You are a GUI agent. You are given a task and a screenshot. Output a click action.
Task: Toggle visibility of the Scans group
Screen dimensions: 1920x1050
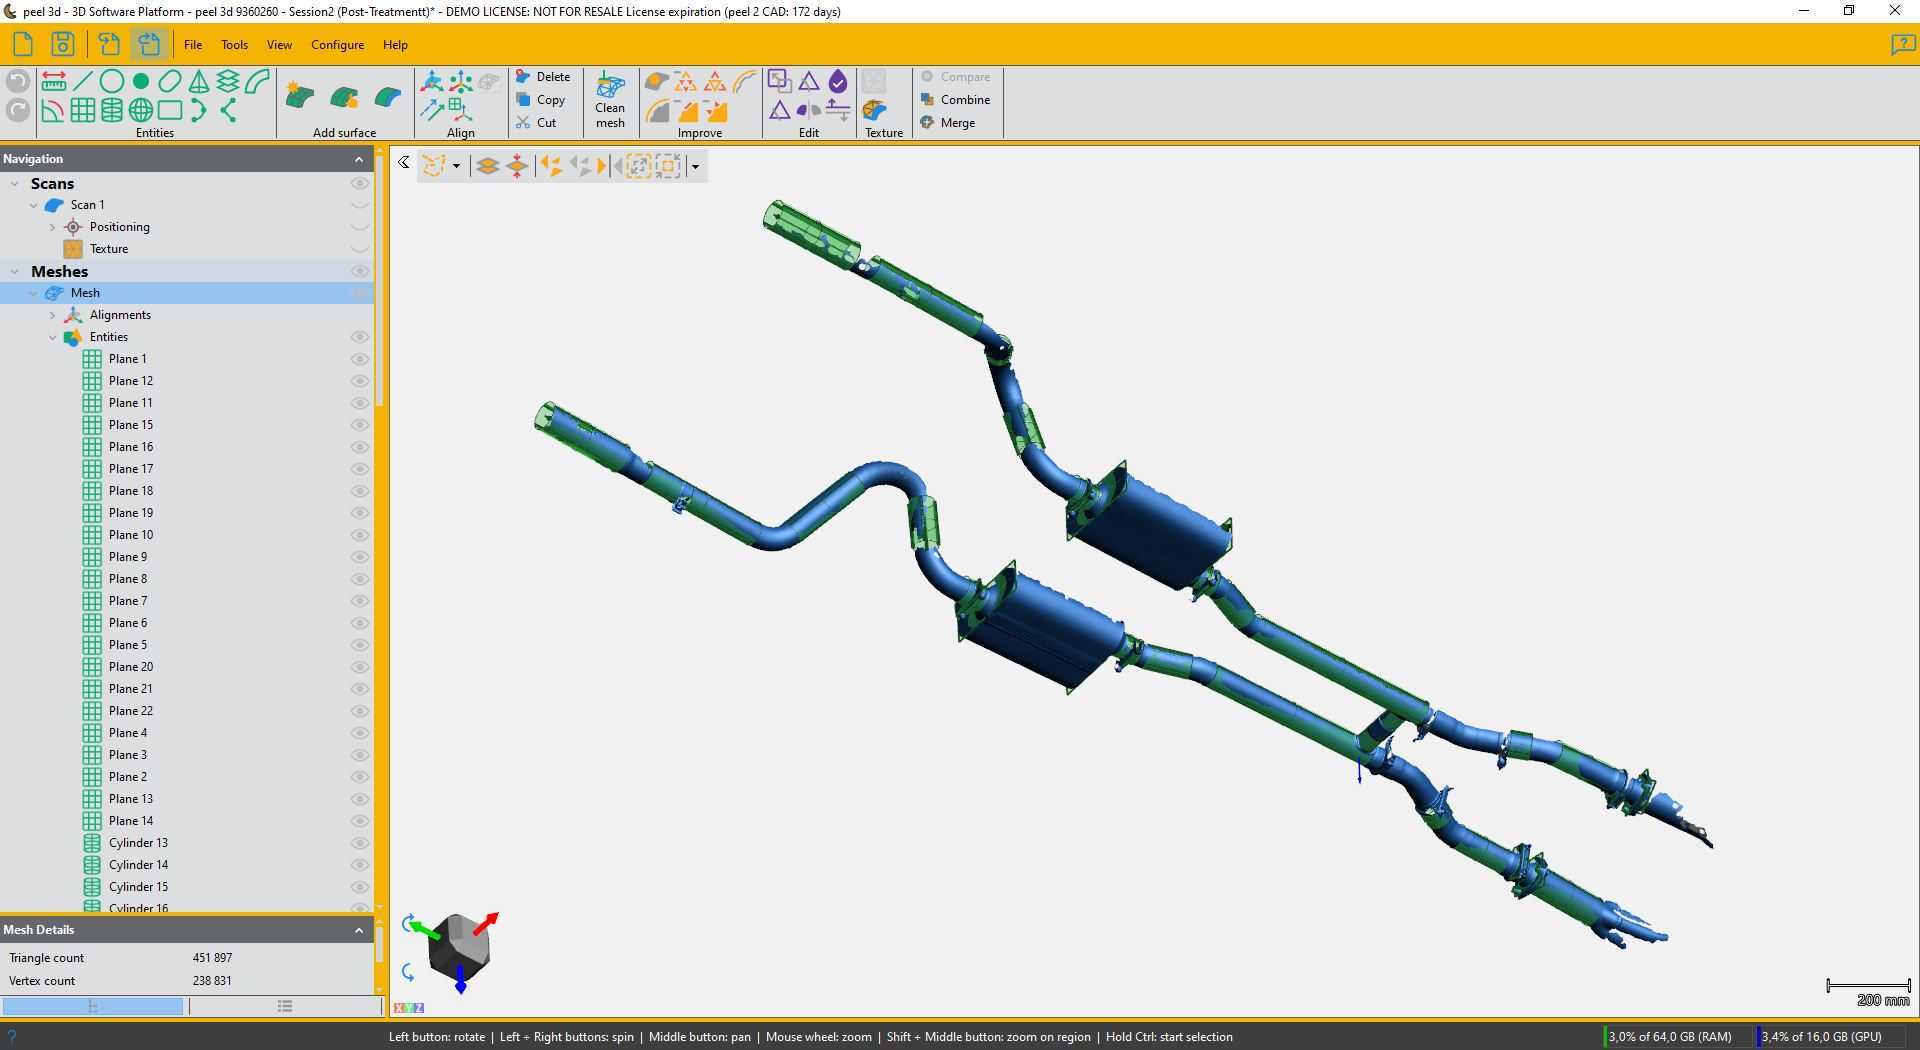pyautogui.click(x=359, y=184)
